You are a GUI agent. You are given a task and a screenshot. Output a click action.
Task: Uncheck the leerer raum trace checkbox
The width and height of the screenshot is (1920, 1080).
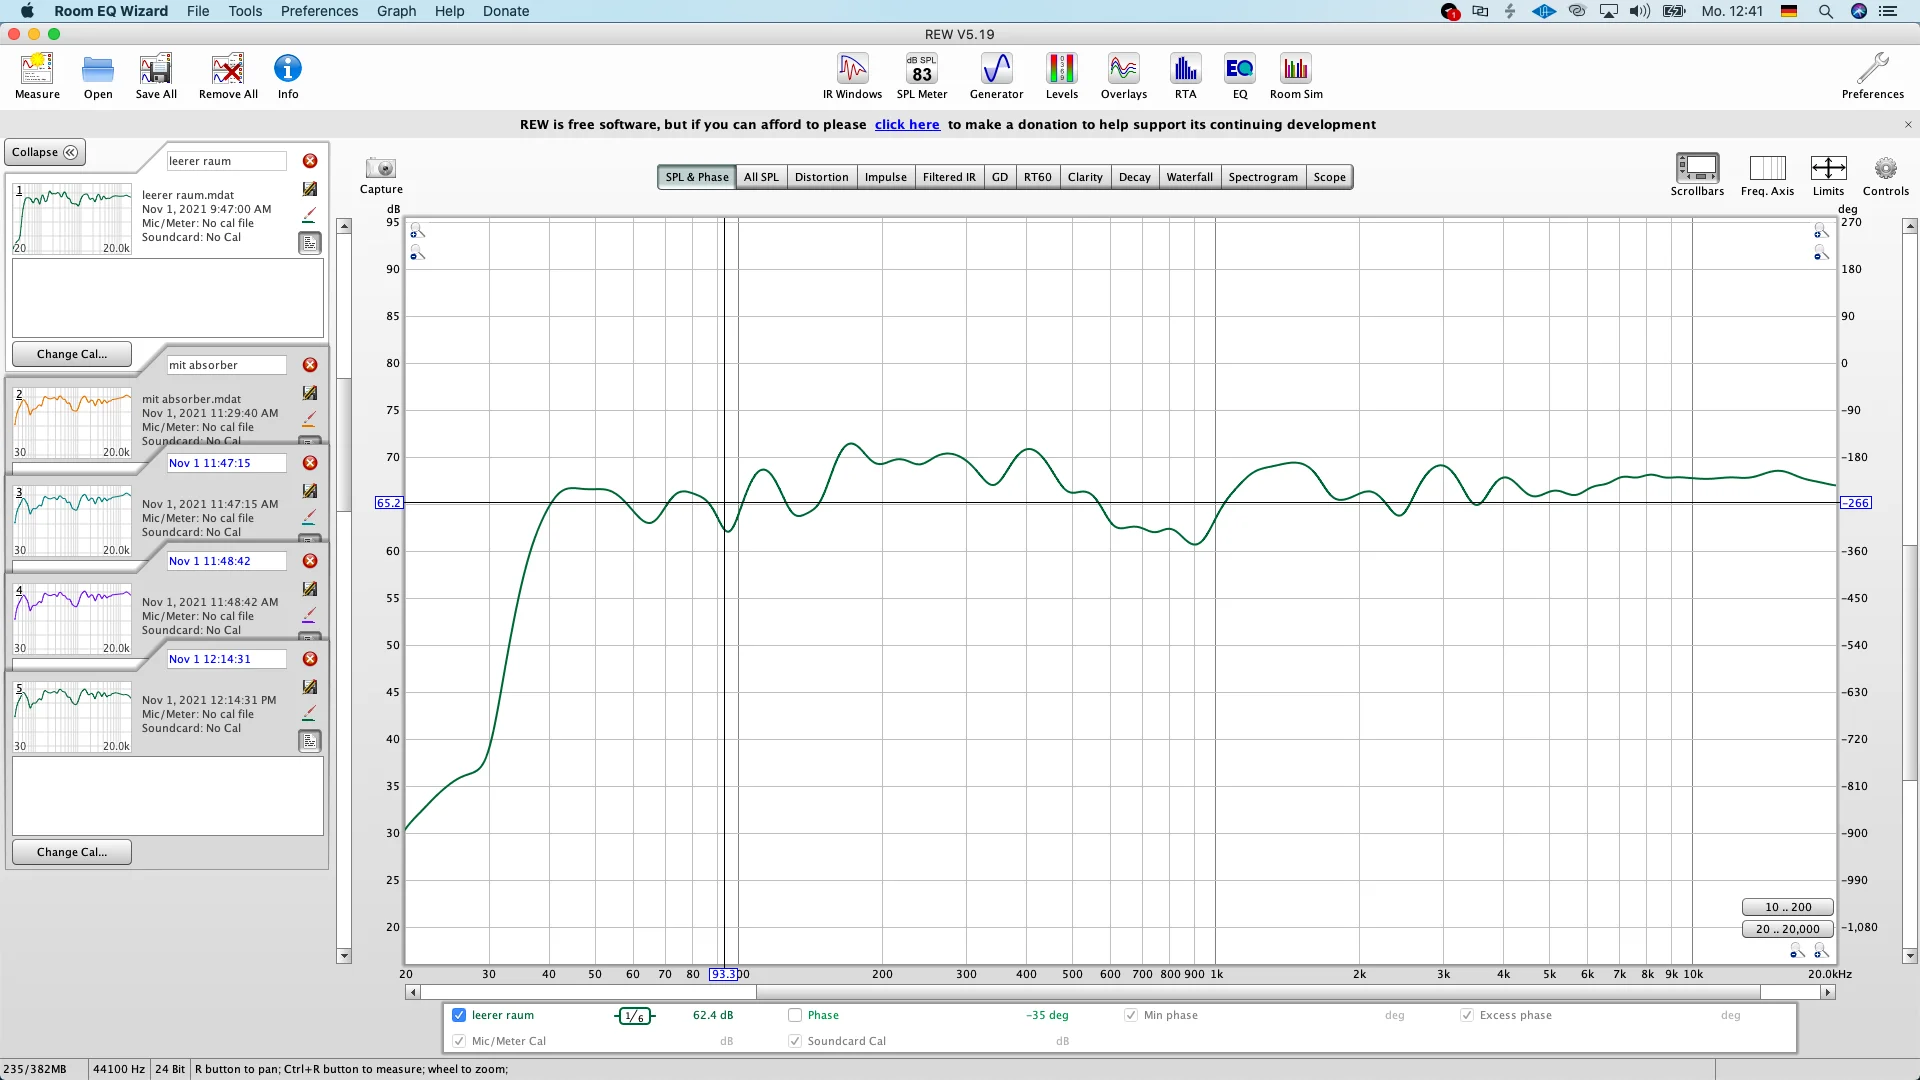click(x=459, y=1015)
